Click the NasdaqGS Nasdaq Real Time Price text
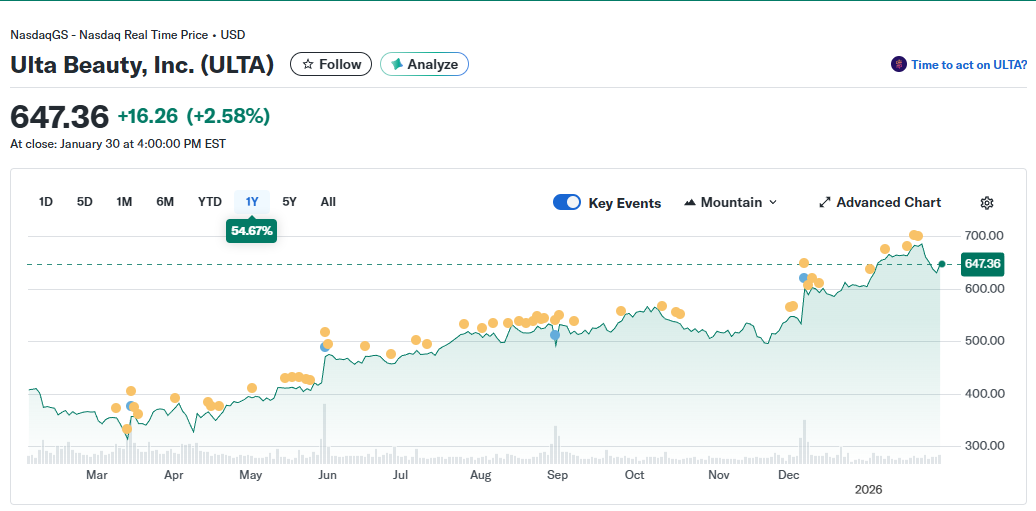The image size is (1036, 511). coord(128,35)
